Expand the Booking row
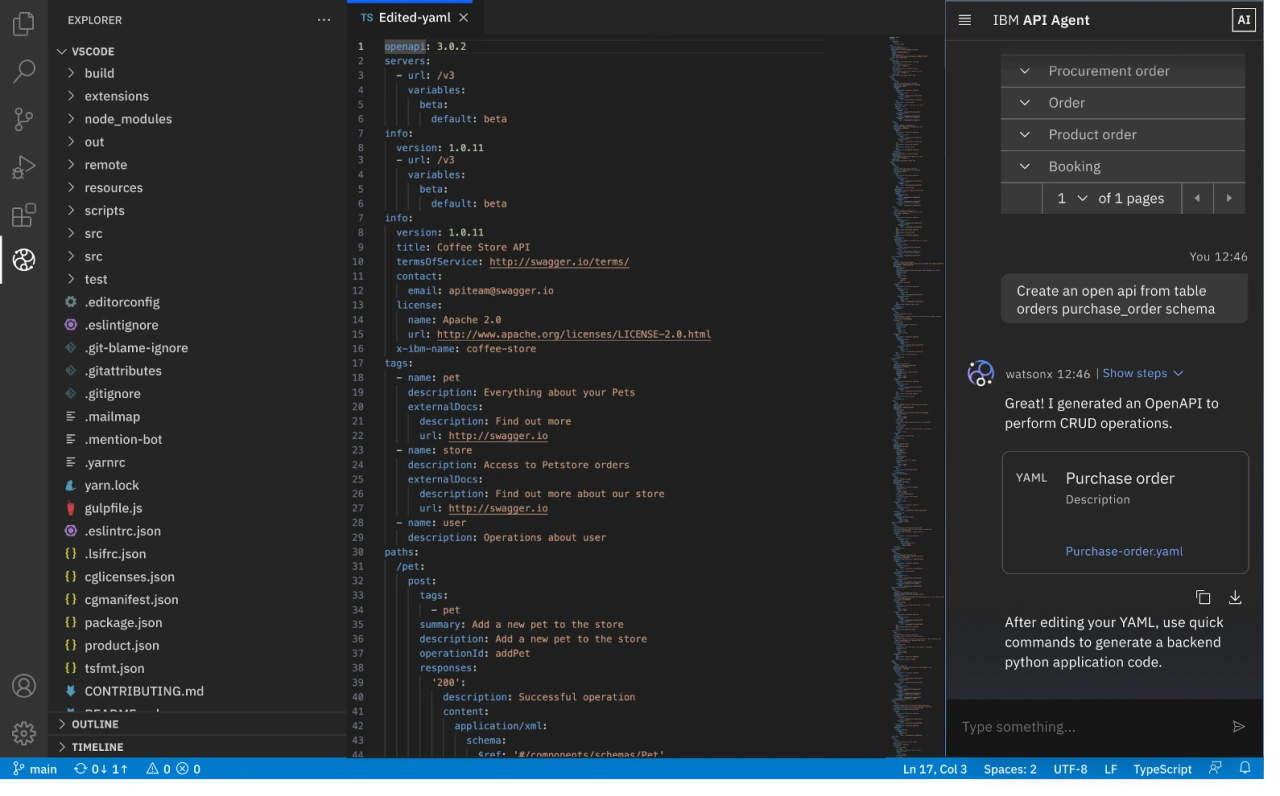1280x796 pixels. pos(1123,167)
